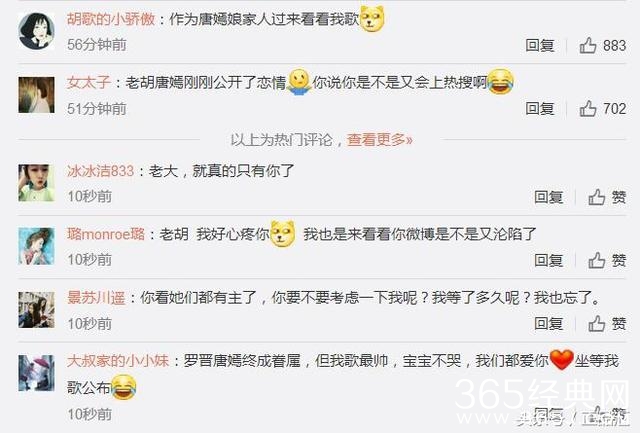Open 景苏川遥's profile avatar
The width and height of the screenshot is (640, 433).
(x=36, y=310)
